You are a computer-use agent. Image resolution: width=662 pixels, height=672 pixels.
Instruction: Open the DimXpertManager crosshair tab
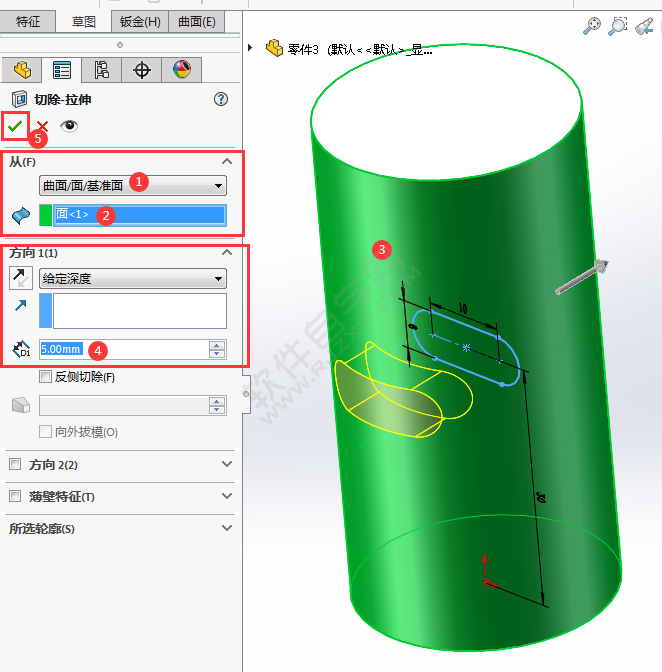[141, 70]
